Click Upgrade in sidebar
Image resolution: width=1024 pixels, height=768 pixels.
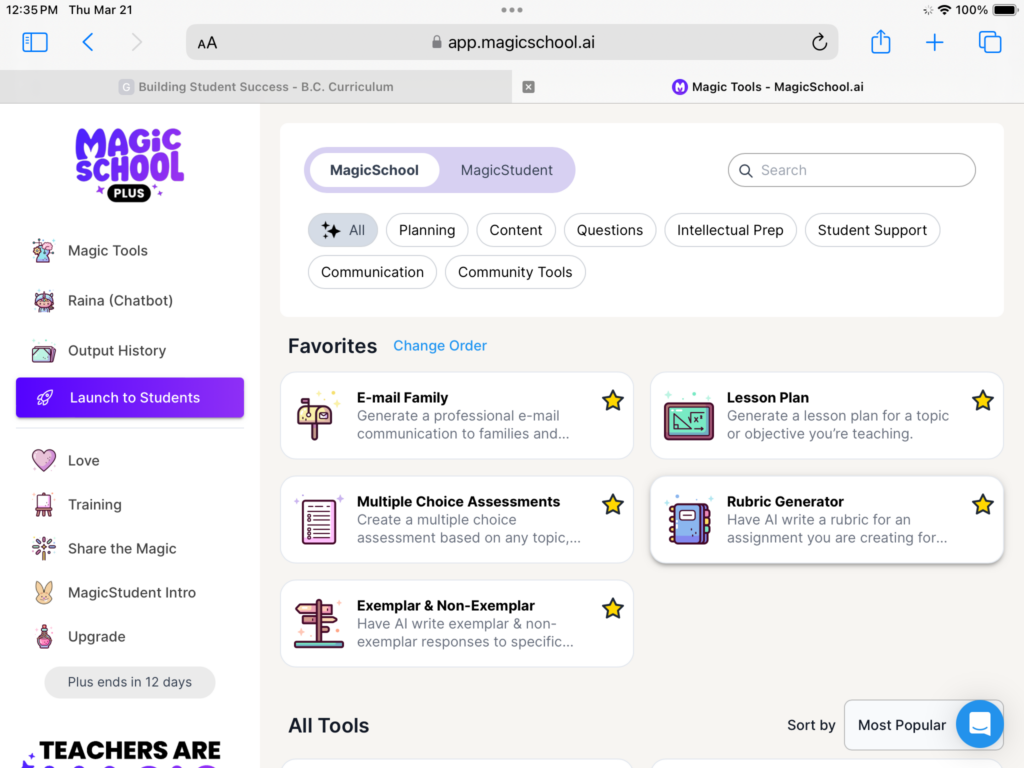[x=130, y=636]
